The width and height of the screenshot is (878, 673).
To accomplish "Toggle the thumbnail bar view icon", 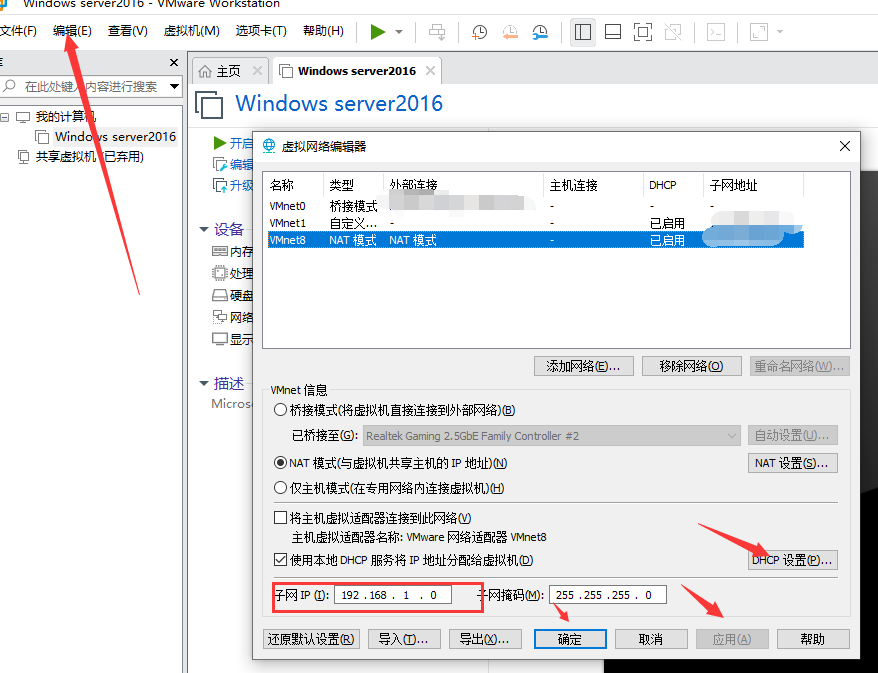I will click(x=613, y=32).
